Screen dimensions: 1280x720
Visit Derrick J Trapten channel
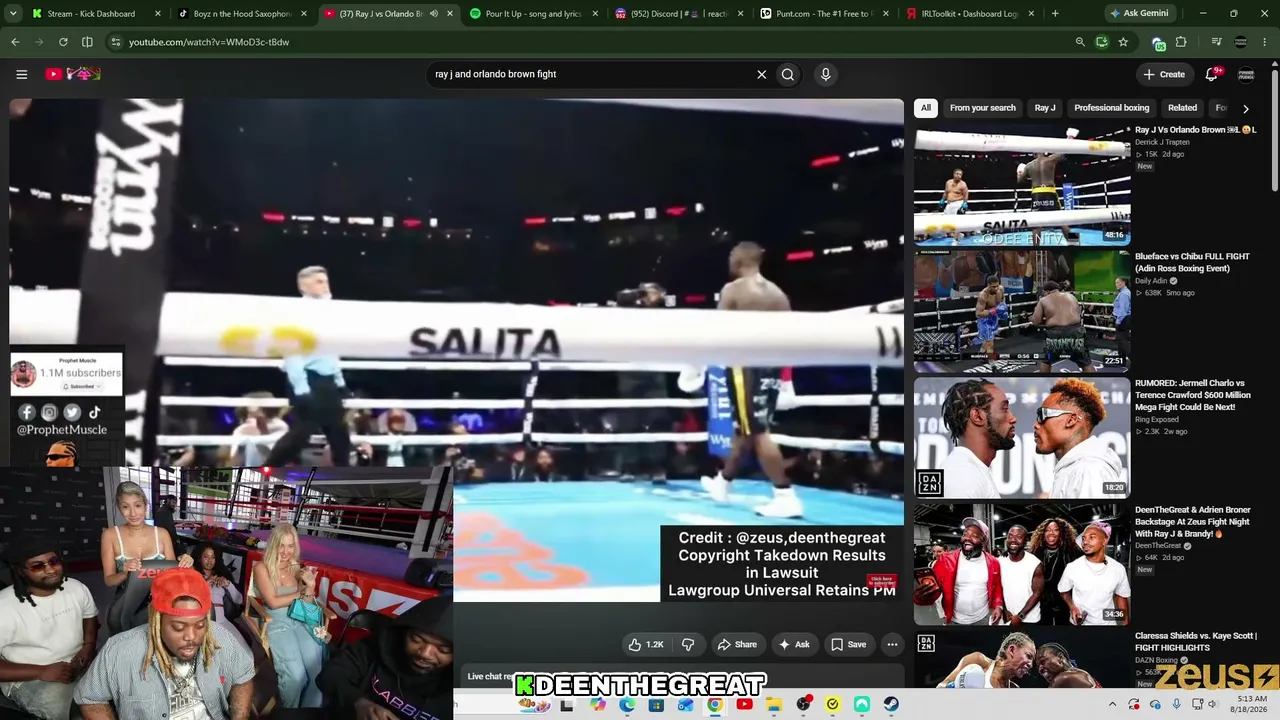1162,142
